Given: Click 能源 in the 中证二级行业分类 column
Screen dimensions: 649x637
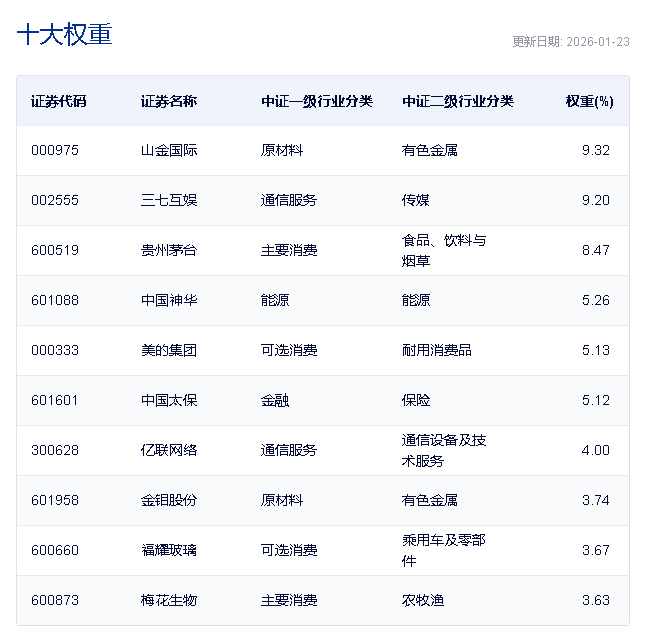Looking at the screenshot, I should (416, 300).
